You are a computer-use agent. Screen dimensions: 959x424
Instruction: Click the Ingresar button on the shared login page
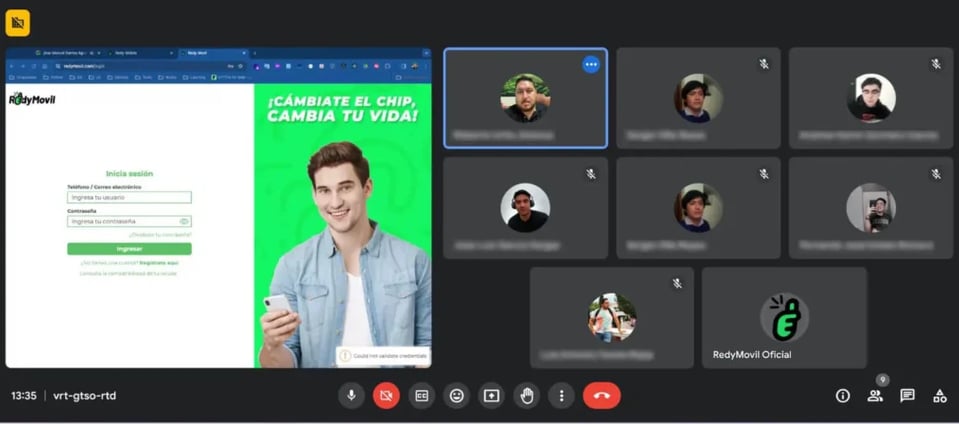click(x=129, y=249)
